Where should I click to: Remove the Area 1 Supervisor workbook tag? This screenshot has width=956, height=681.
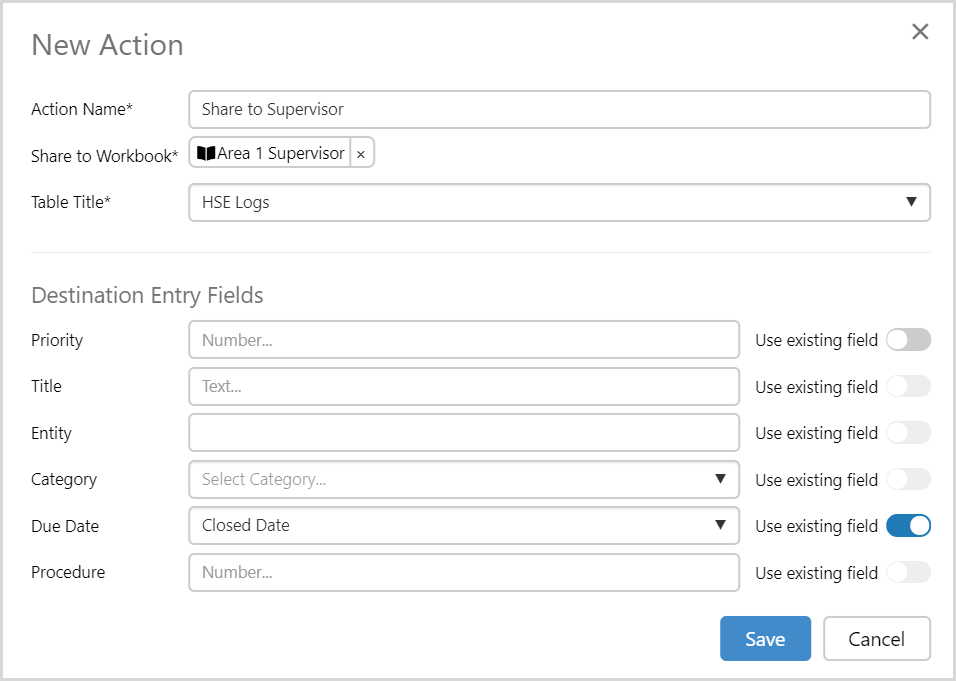point(361,154)
